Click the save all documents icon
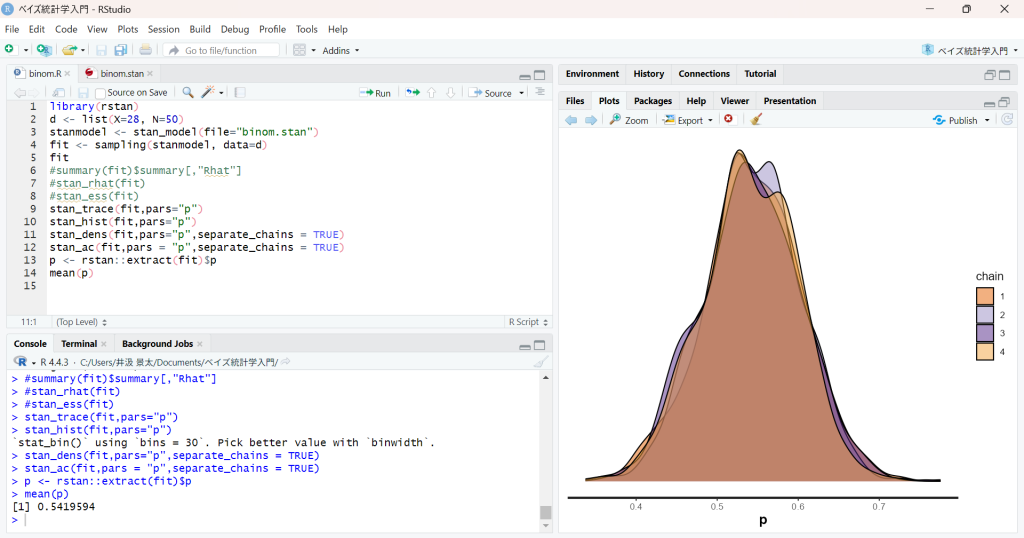1024x538 pixels. click(x=120, y=50)
